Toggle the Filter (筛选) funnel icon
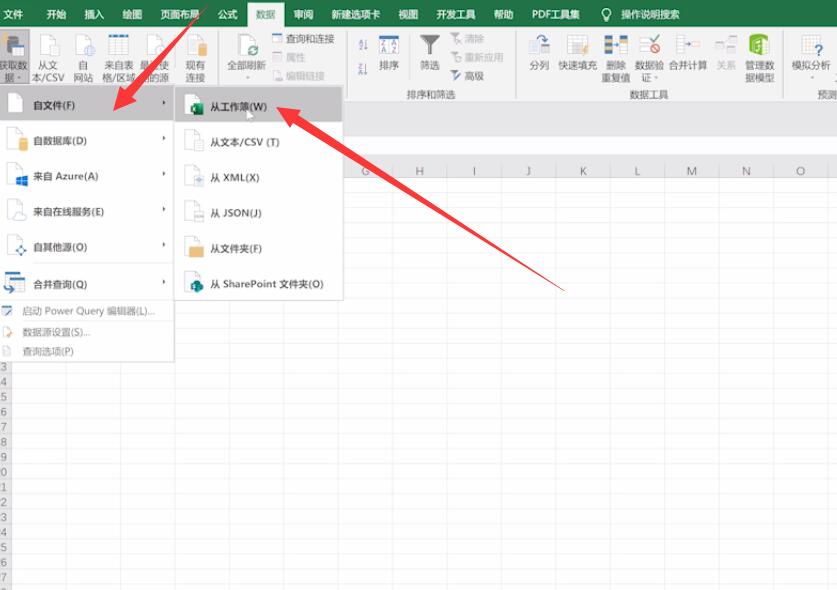837x590 pixels. pos(430,52)
